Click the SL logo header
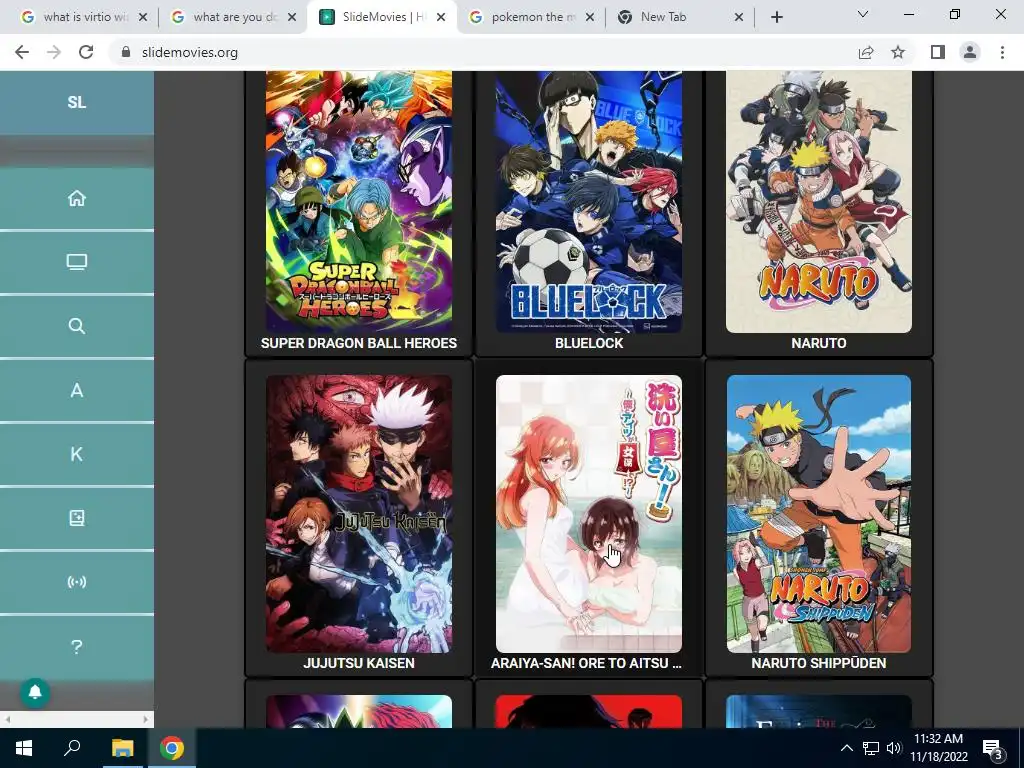The image size is (1024, 768). coord(76,103)
